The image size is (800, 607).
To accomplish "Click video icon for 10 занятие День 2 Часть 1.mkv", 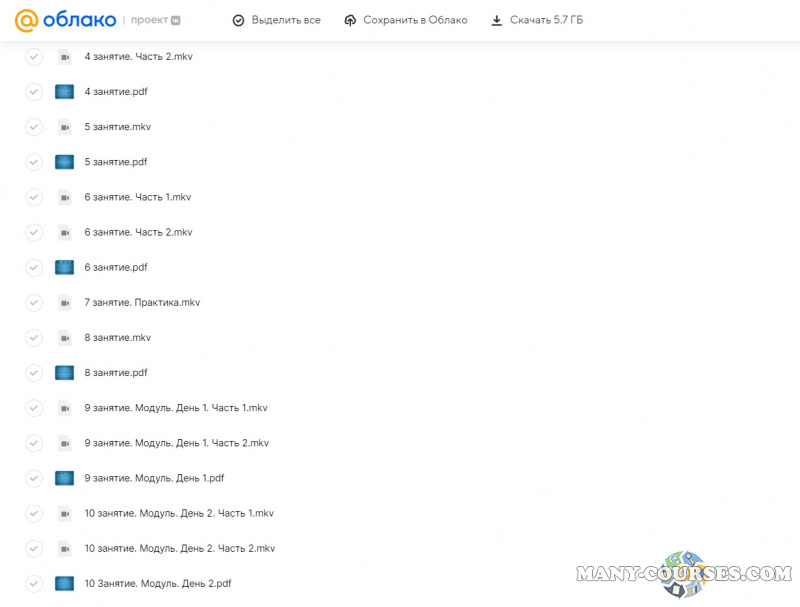I will pyautogui.click(x=65, y=513).
